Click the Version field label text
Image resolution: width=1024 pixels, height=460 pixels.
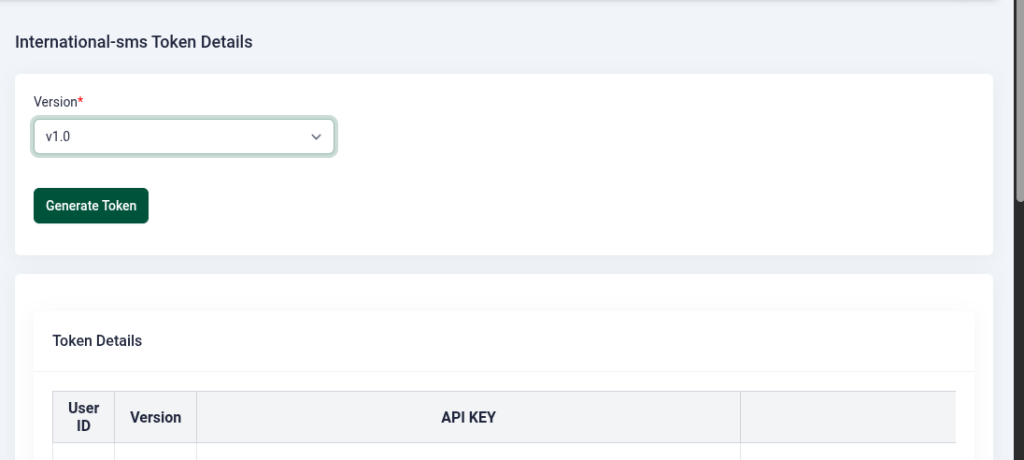[x=56, y=102]
